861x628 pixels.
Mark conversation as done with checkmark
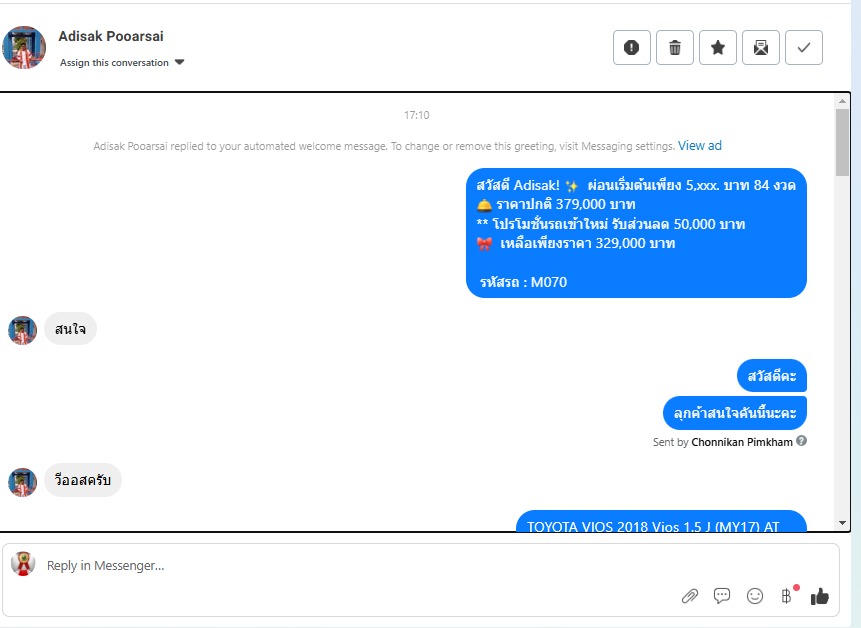tap(803, 48)
